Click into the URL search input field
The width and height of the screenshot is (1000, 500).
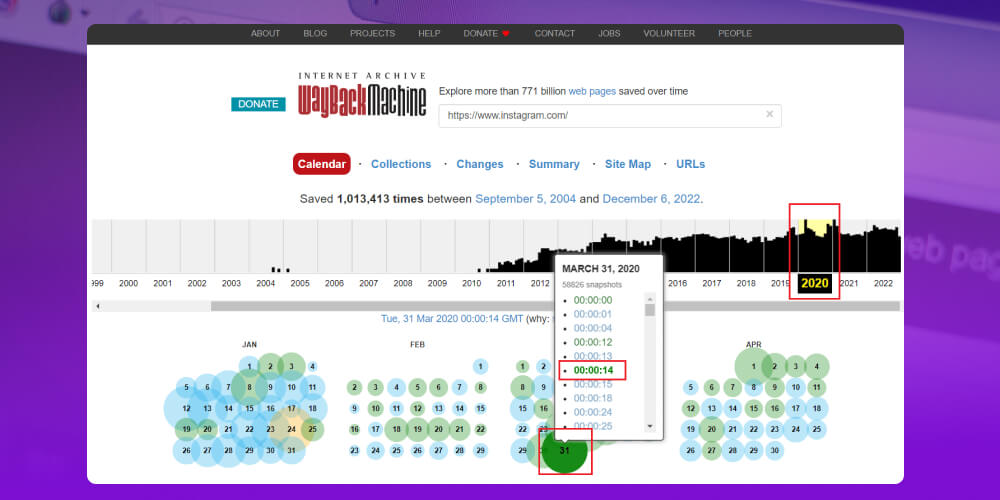pos(600,115)
